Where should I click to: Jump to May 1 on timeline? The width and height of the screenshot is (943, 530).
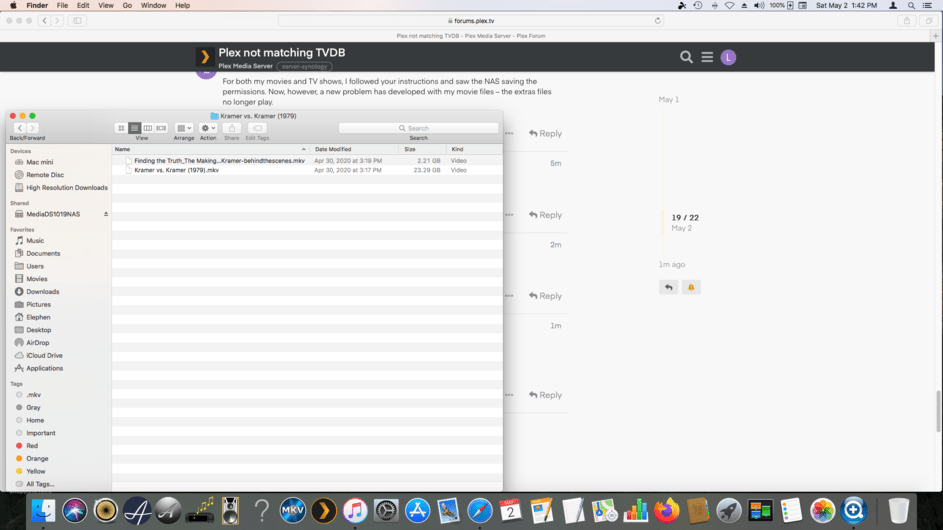click(669, 99)
